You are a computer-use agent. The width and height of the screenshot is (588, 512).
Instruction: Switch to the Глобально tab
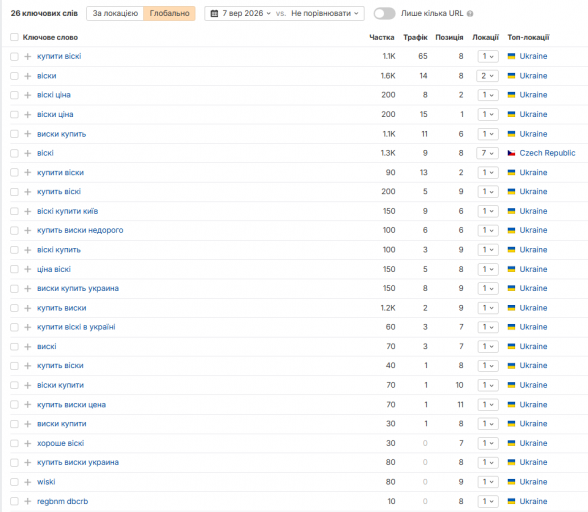pos(170,14)
